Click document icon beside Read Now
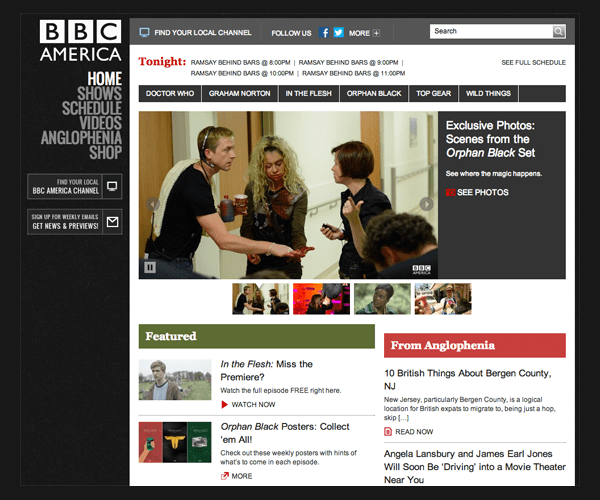This screenshot has height=500, width=600. pyautogui.click(x=388, y=432)
